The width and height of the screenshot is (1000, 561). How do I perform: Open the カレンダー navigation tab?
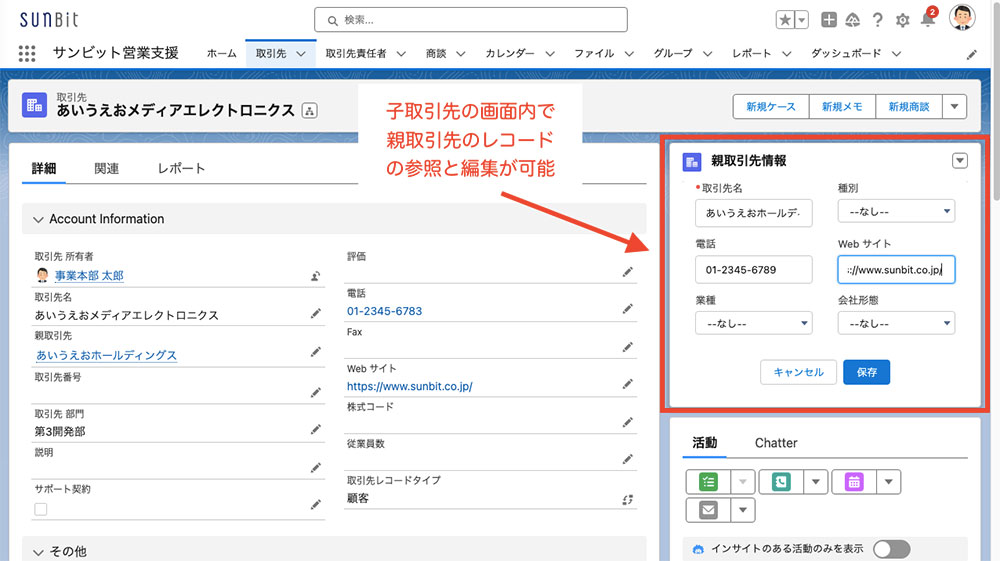510,54
